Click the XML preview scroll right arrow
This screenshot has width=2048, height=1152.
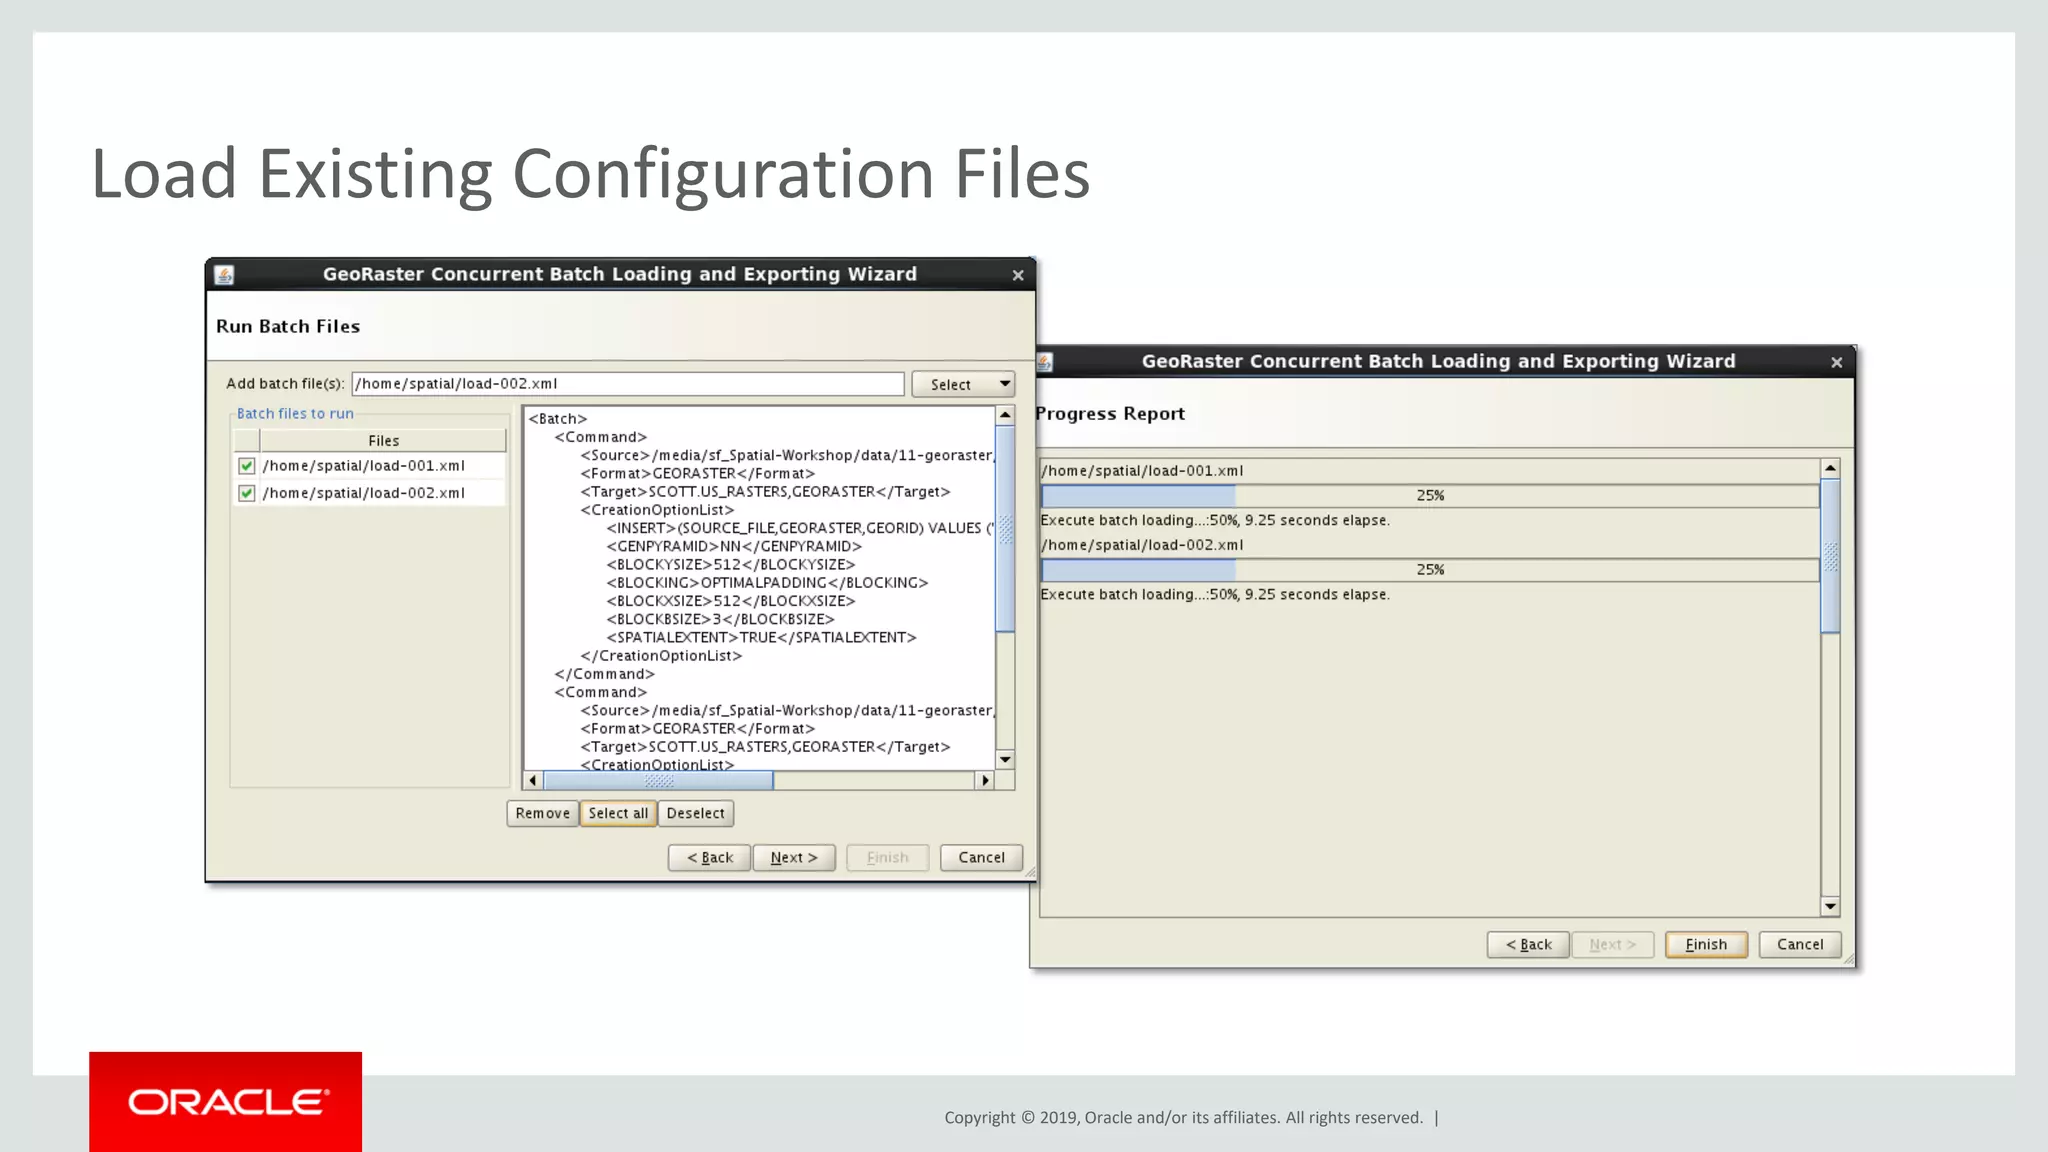pyautogui.click(x=986, y=780)
